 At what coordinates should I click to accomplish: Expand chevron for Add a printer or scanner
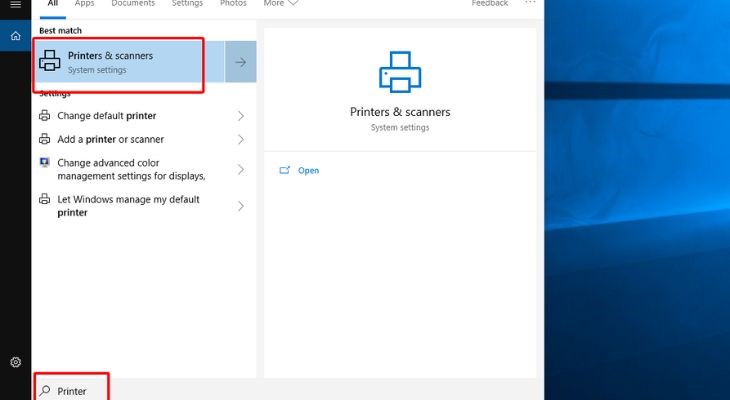[x=241, y=139]
